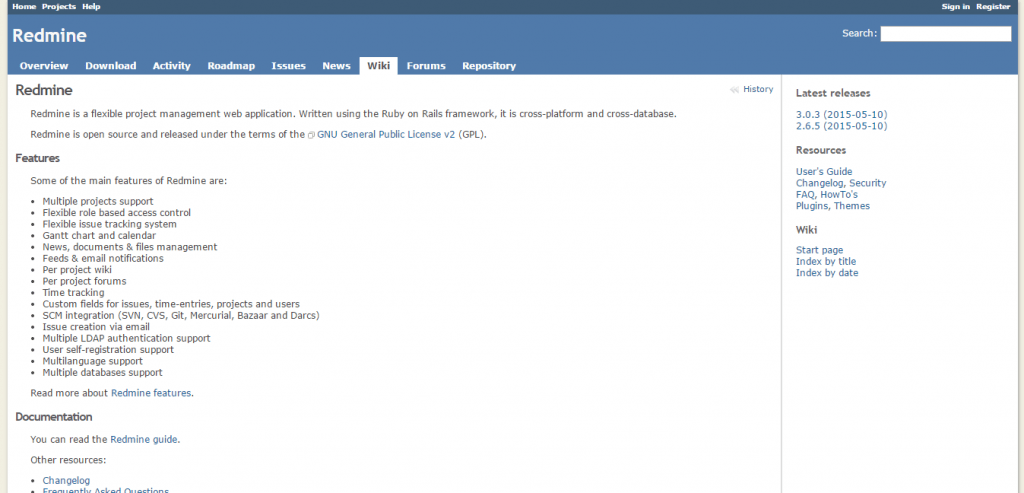The height and width of the screenshot is (493, 1024).
Task: Switch to the Repository tab
Action: pyautogui.click(x=489, y=66)
